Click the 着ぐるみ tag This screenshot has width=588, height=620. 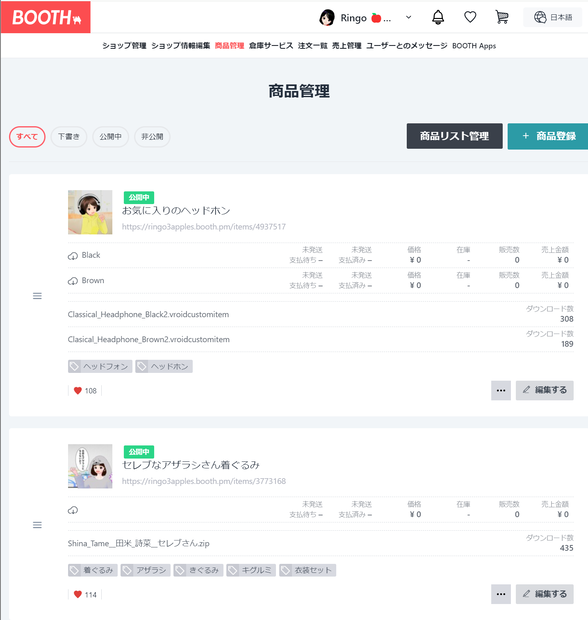pos(93,570)
